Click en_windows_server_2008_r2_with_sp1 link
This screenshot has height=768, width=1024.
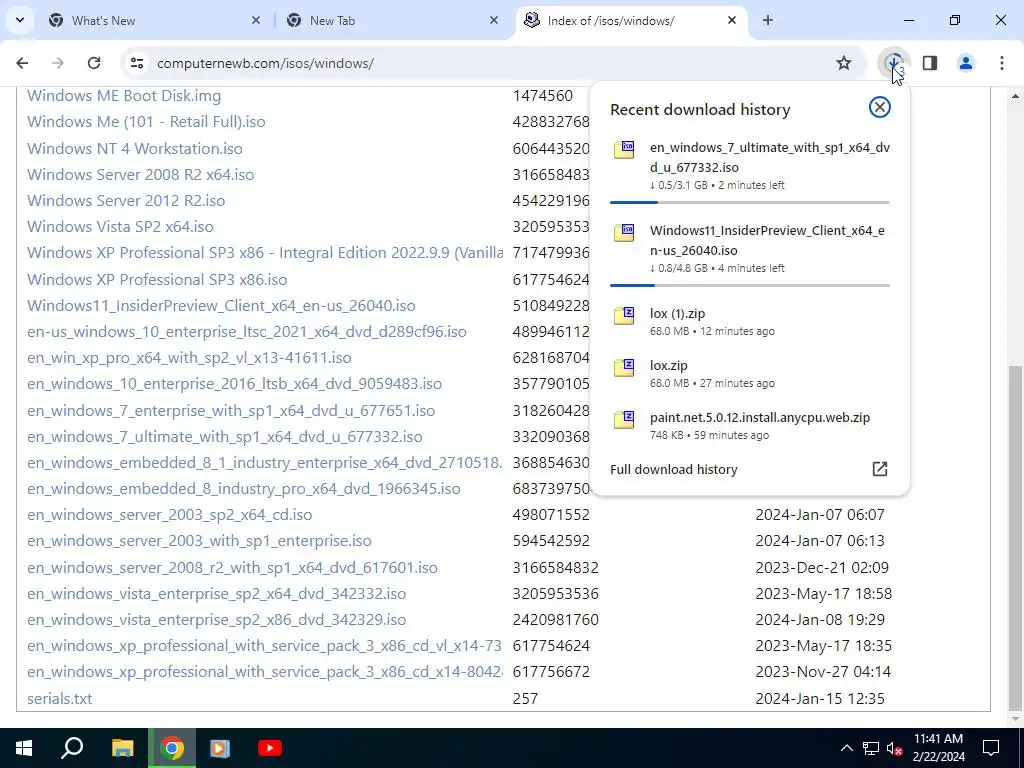232,568
